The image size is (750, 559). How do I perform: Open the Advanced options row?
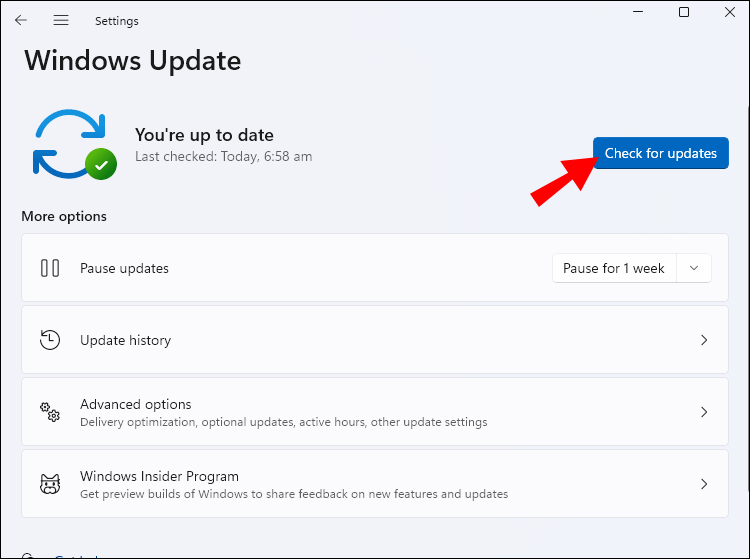(x=375, y=412)
